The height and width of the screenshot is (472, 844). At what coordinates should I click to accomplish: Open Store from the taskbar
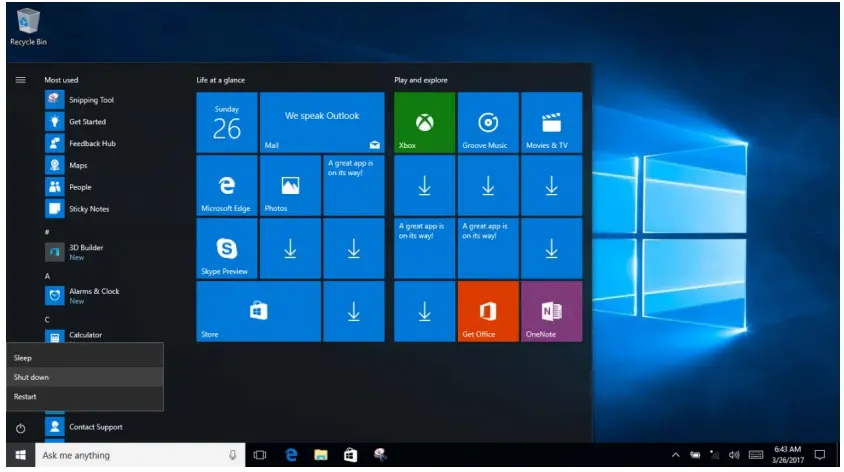(x=350, y=455)
